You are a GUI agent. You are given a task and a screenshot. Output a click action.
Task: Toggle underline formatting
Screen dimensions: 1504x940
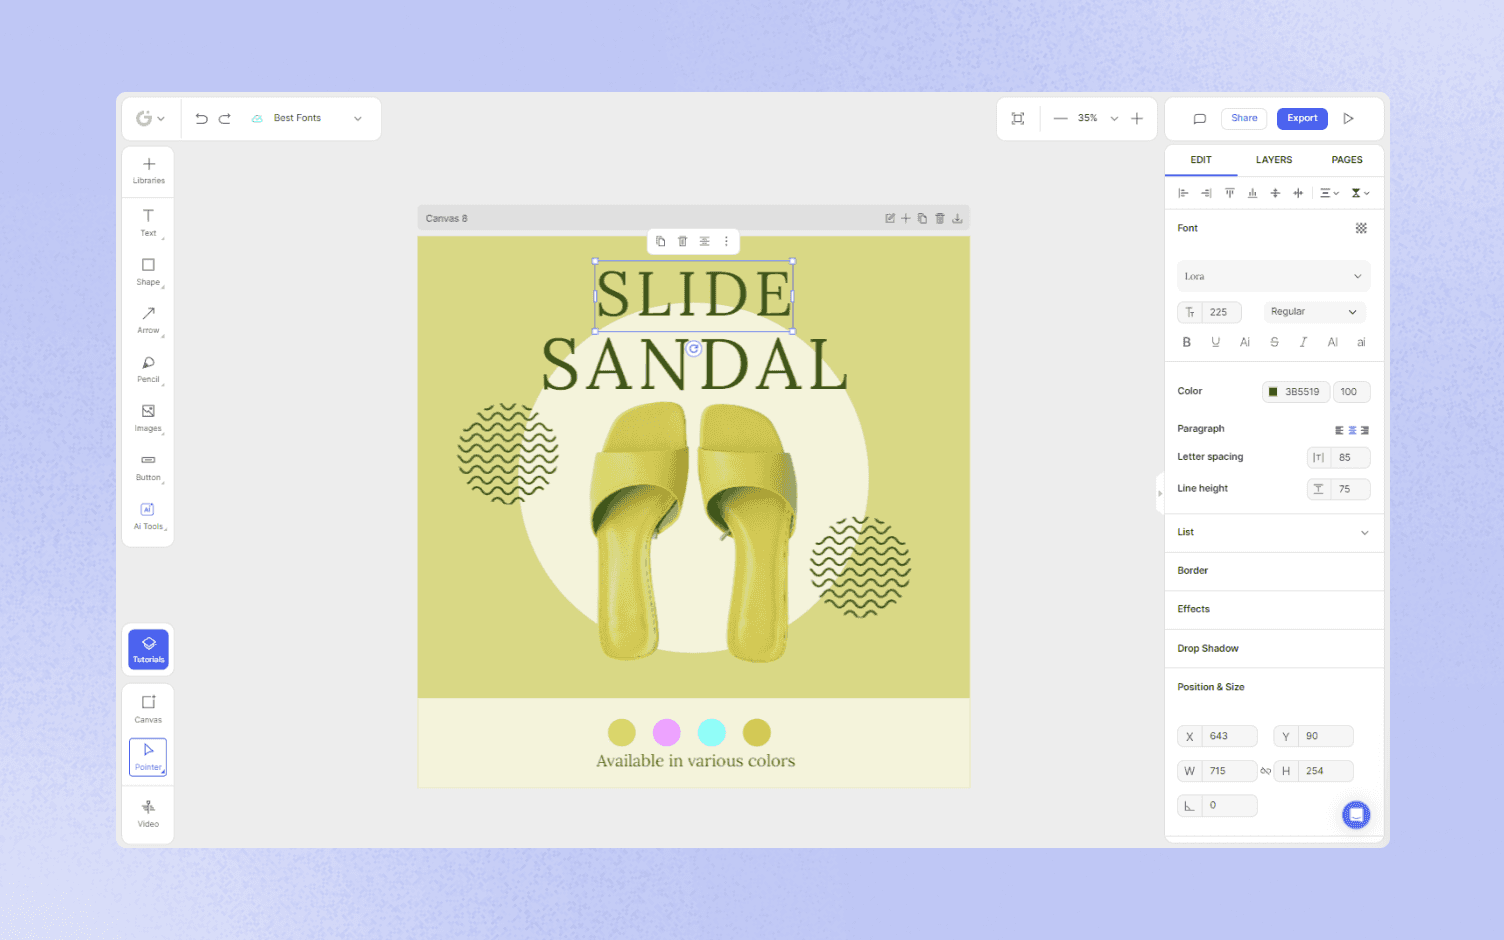[1216, 342]
